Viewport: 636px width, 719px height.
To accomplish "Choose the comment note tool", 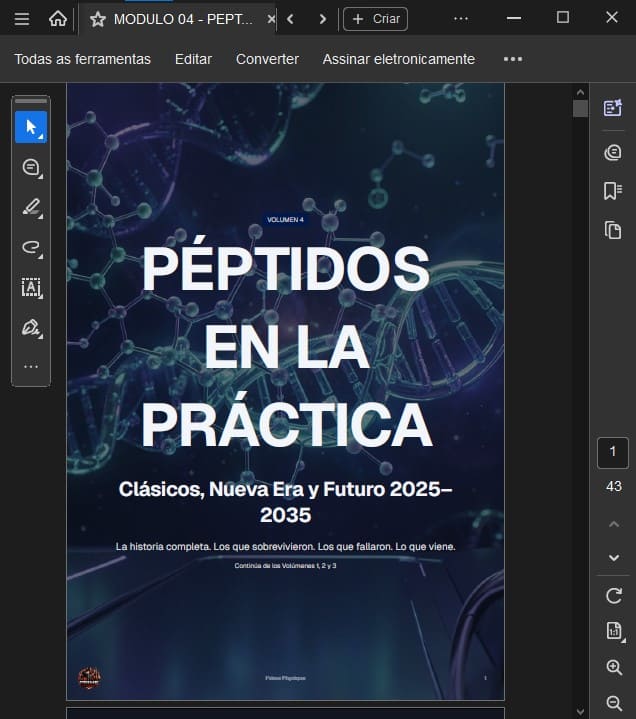I will 31,167.
